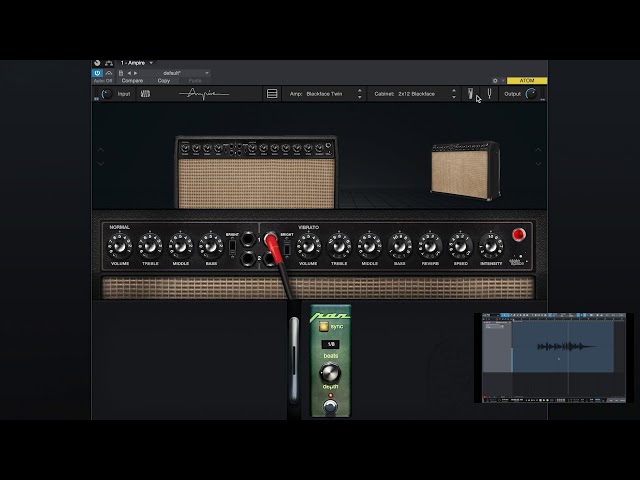Adjust the Normal channel Volume knob
Screen dimensions: 640x480
120,246
